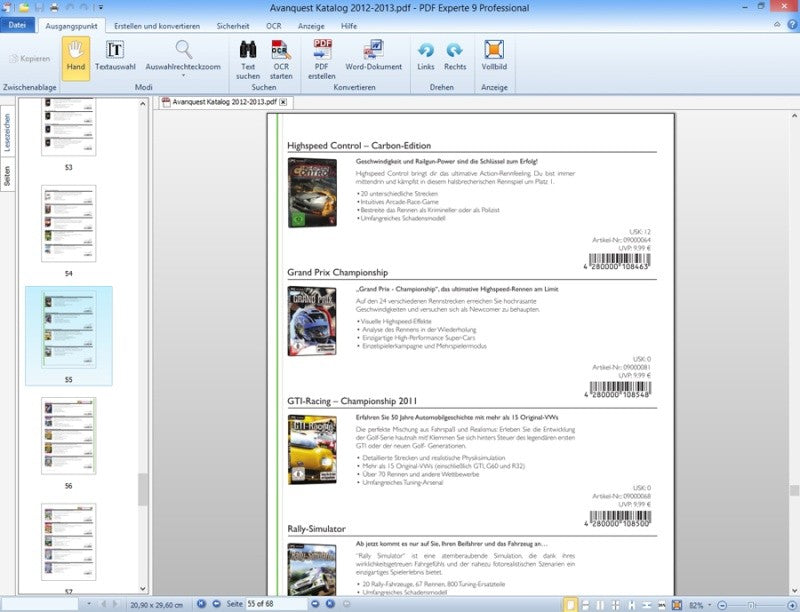Select the Ausgangspunkt ribbon tab
This screenshot has height=612, width=800.
coord(71,26)
